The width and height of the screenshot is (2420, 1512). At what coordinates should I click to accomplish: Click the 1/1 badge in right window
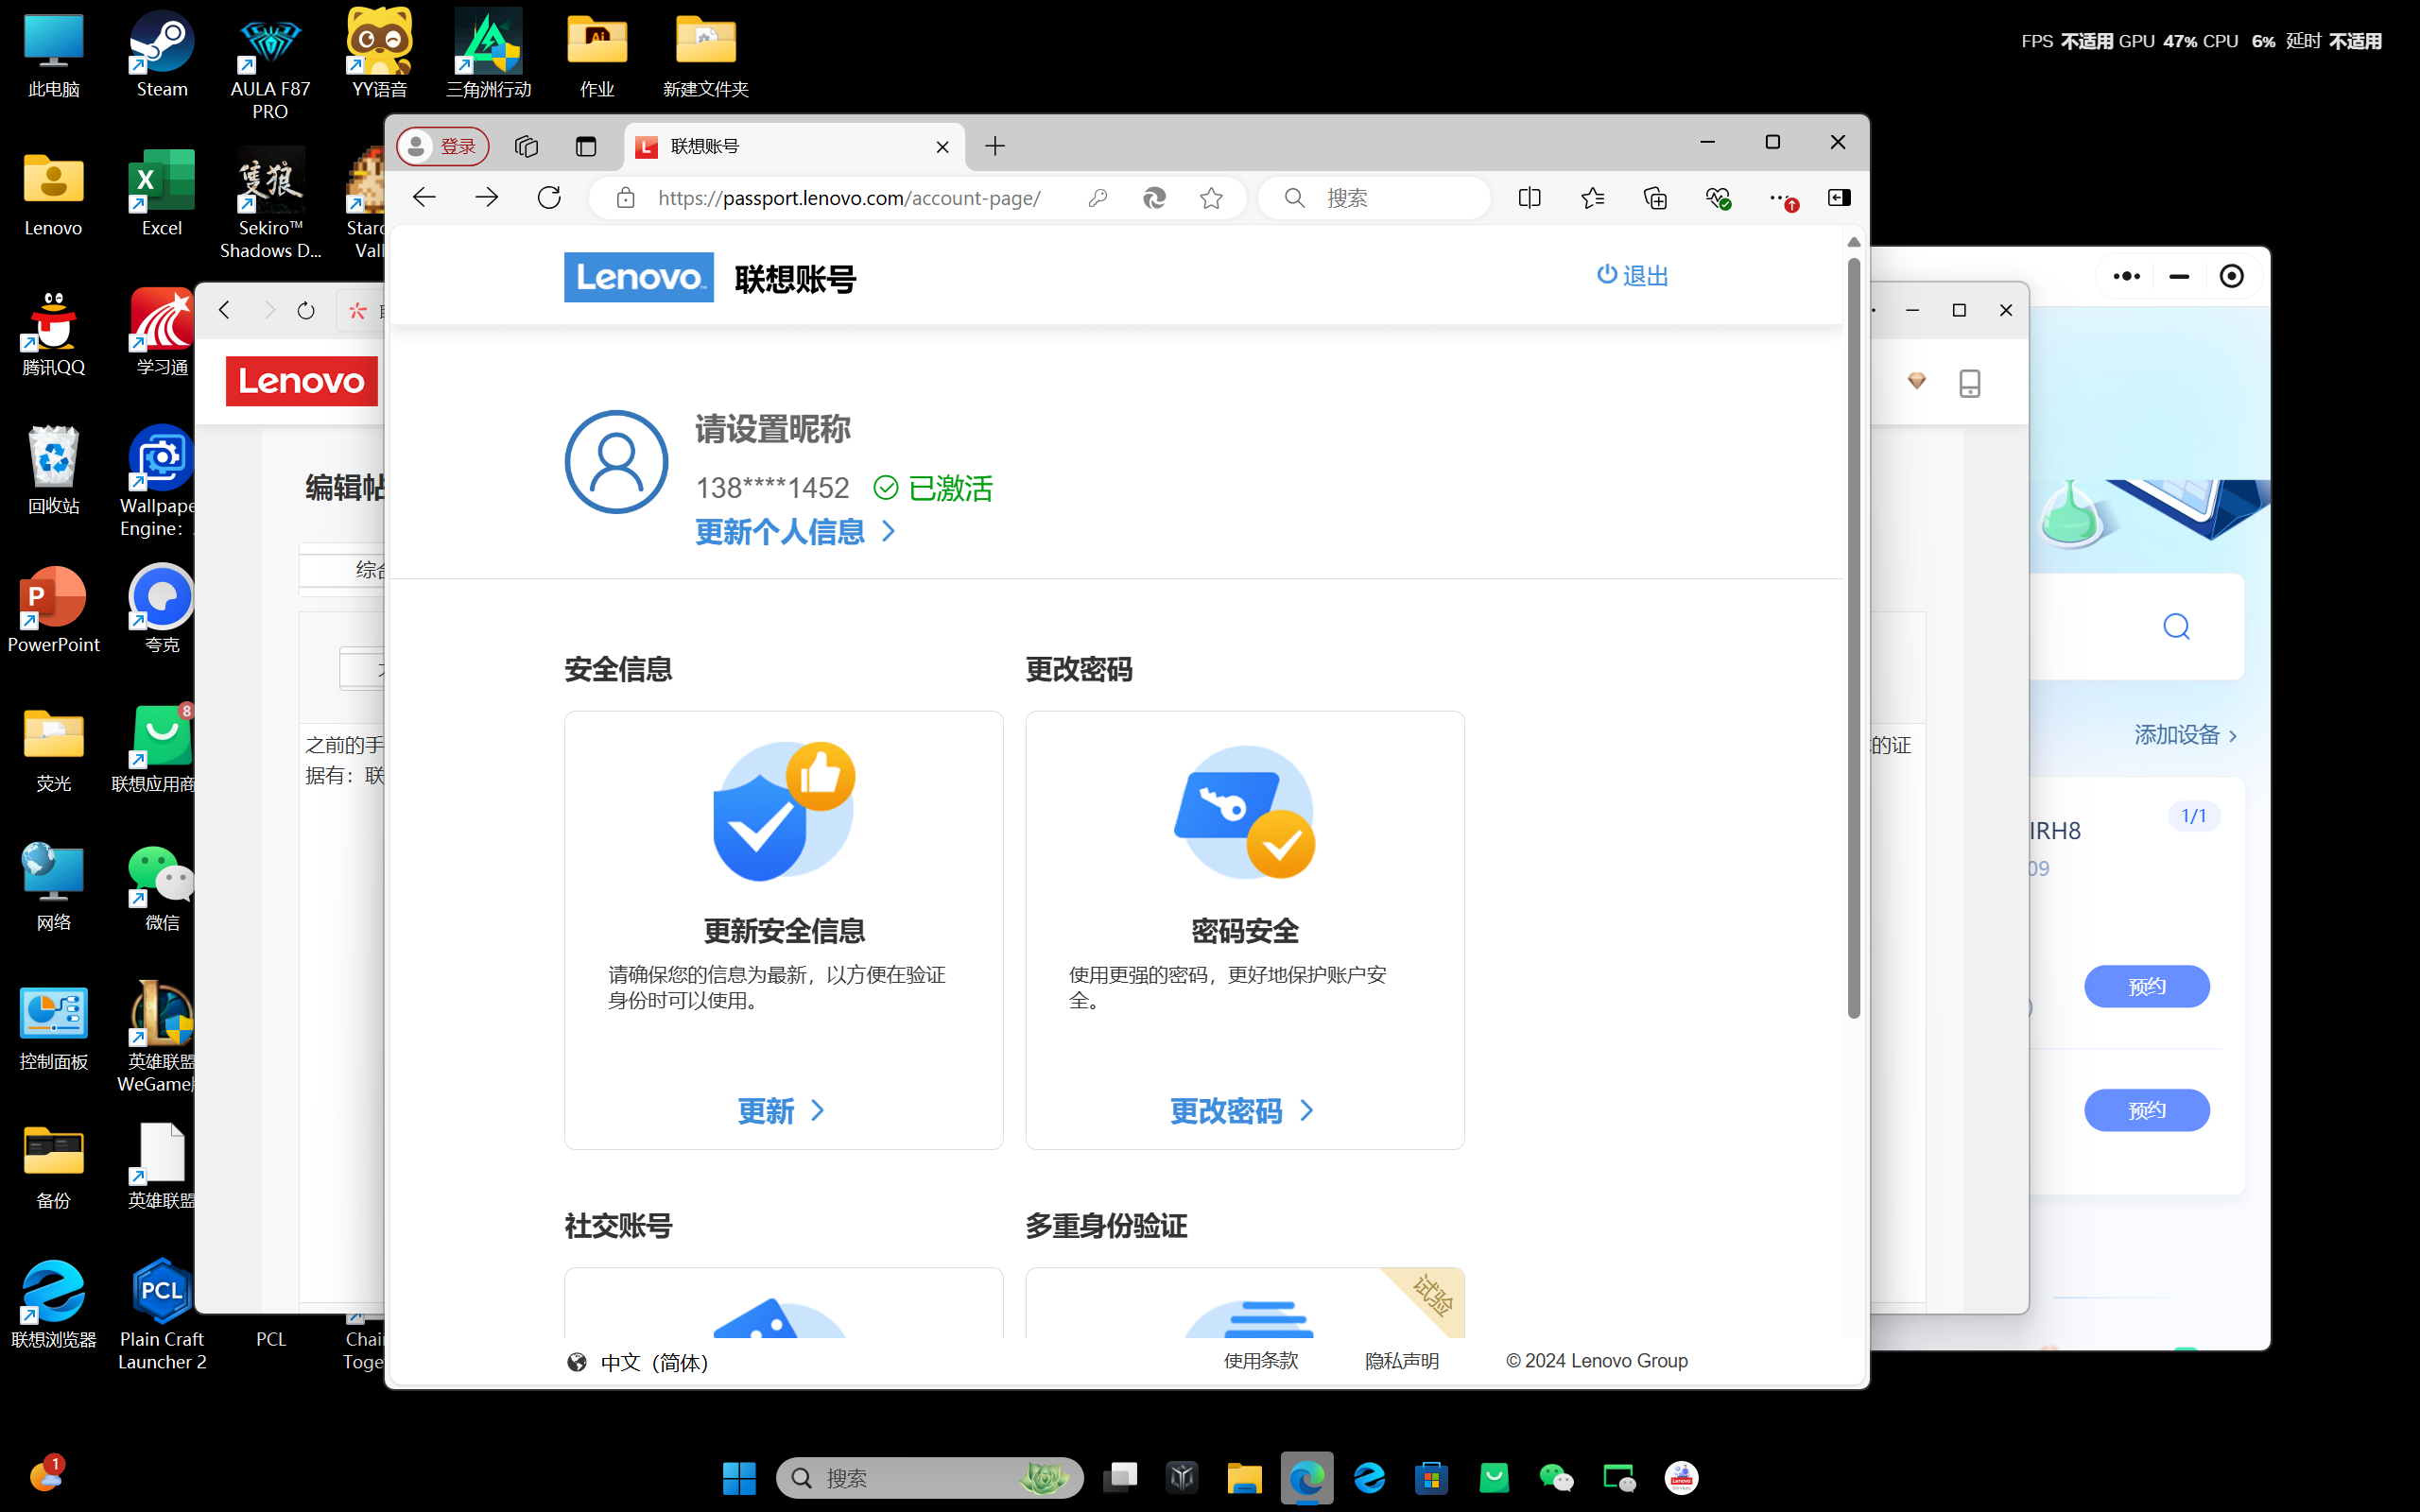click(x=2193, y=816)
